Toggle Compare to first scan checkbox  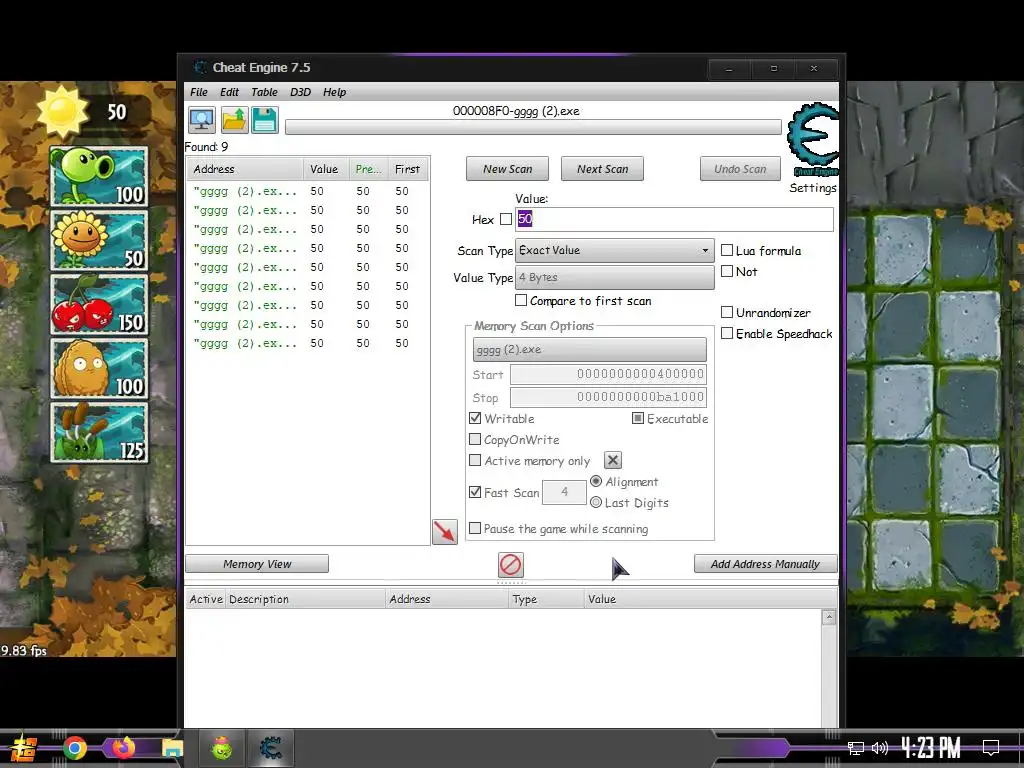[x=520, y=300]
